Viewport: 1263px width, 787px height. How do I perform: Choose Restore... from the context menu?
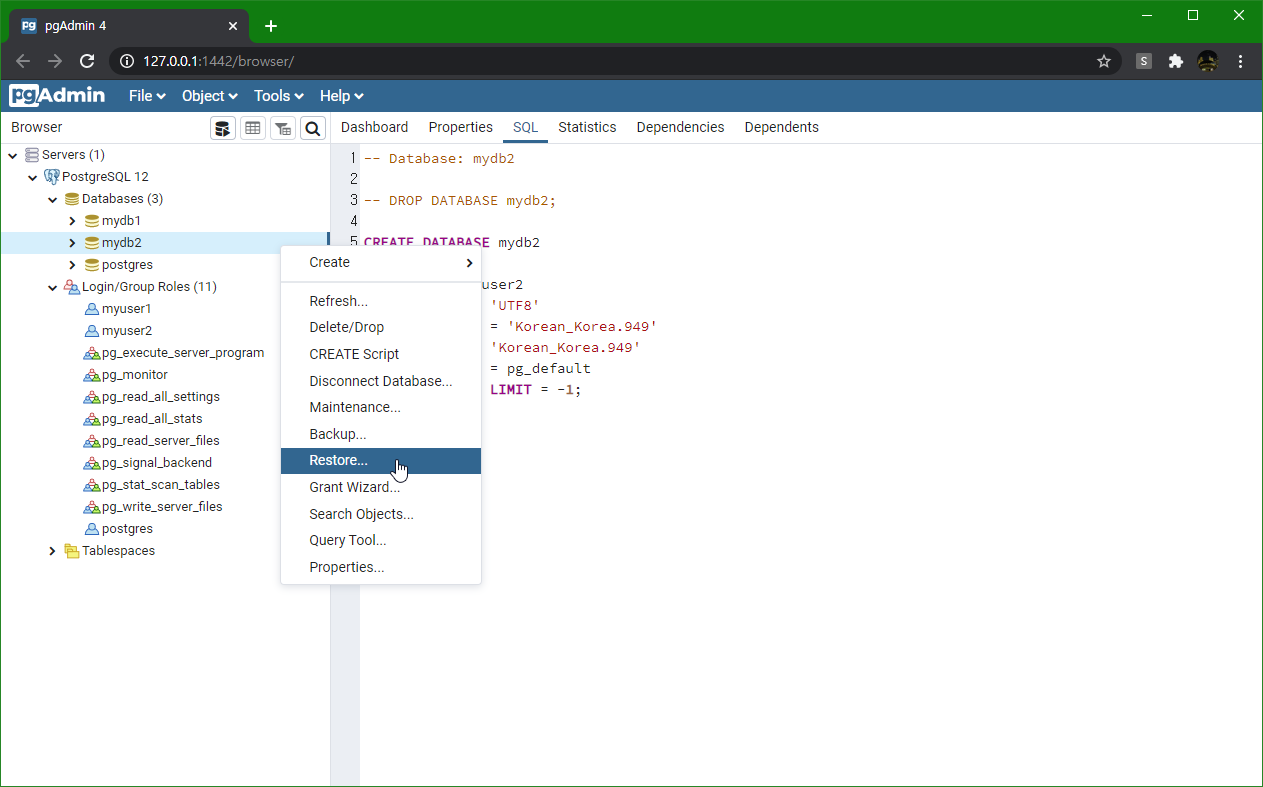click(x=381, y=460)
